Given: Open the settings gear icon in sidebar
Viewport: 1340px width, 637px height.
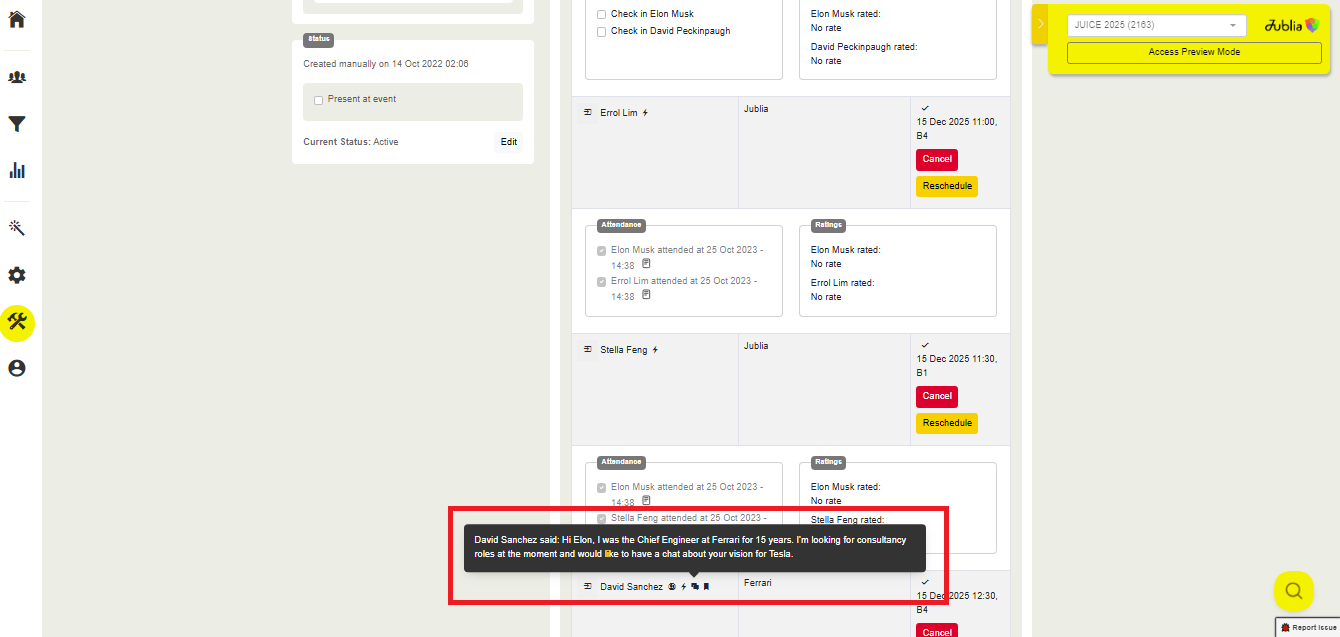Looking at the screenshot, I should [x=17, y=275].
